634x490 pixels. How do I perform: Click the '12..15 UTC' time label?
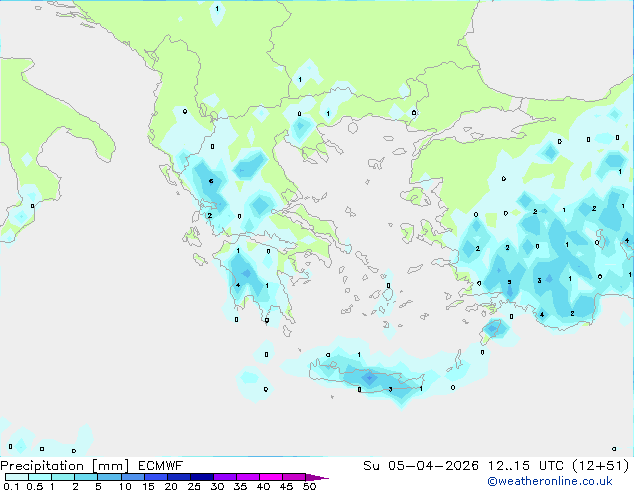click(x=526, y=466)
